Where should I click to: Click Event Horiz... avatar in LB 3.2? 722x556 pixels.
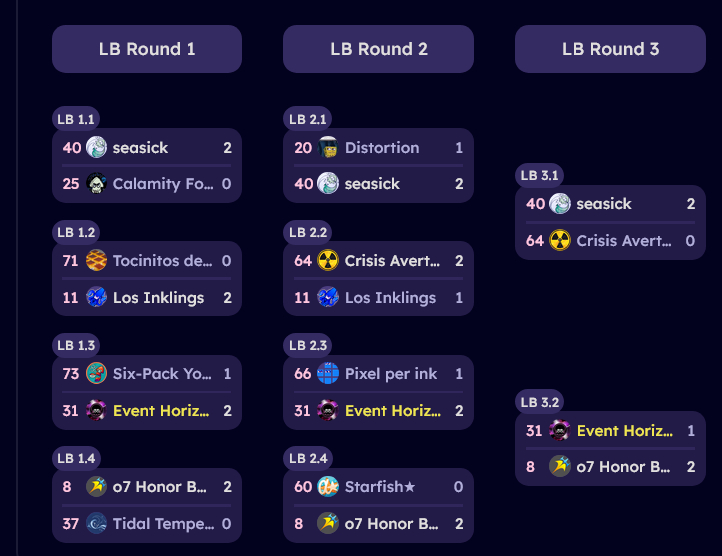[x=560, y=431]
